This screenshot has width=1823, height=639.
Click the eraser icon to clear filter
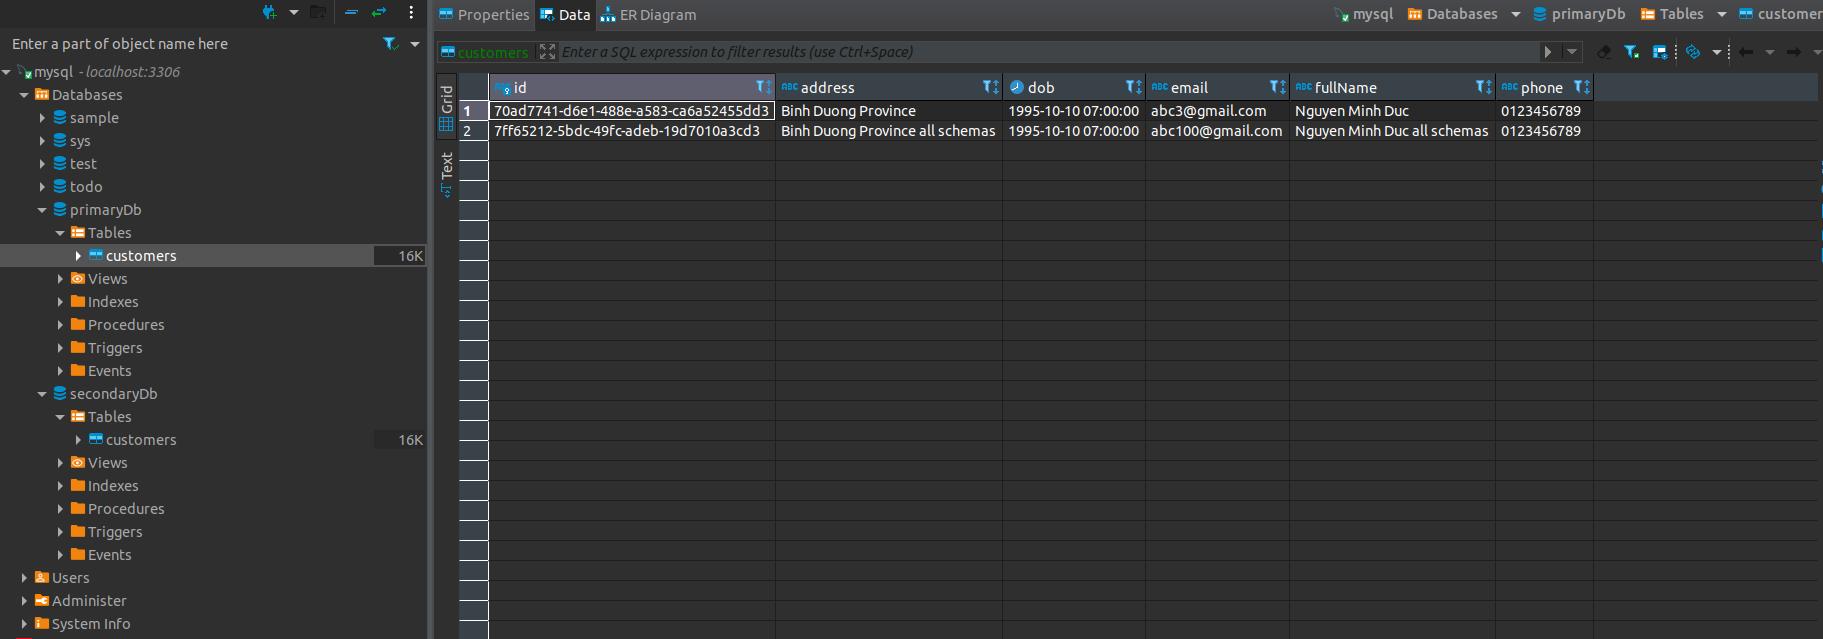tap(1604, 52)
